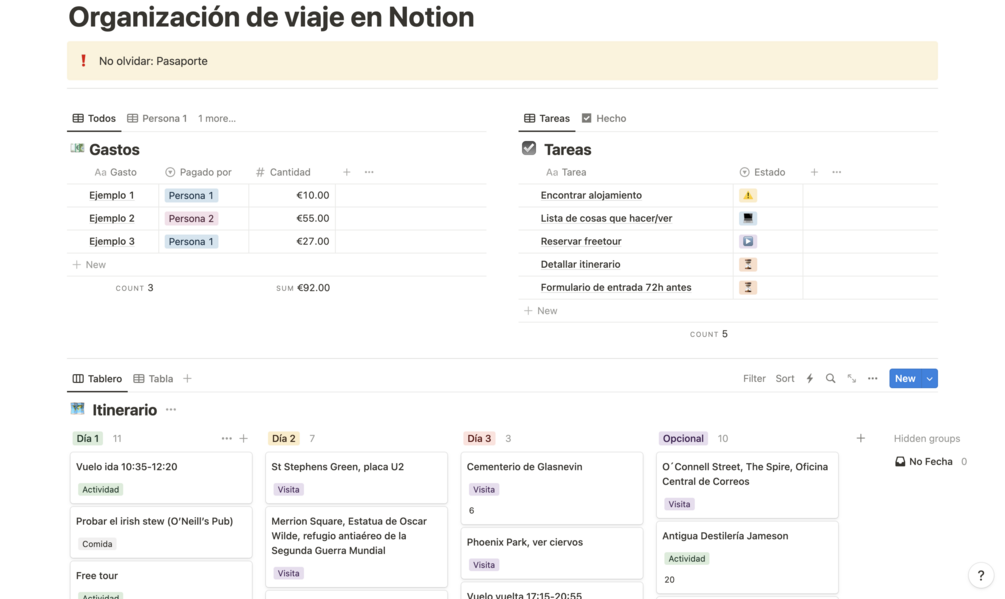Add a property column in Gastos table
This screenshot has width=1005, height=599.
click(x=347, y=172)
